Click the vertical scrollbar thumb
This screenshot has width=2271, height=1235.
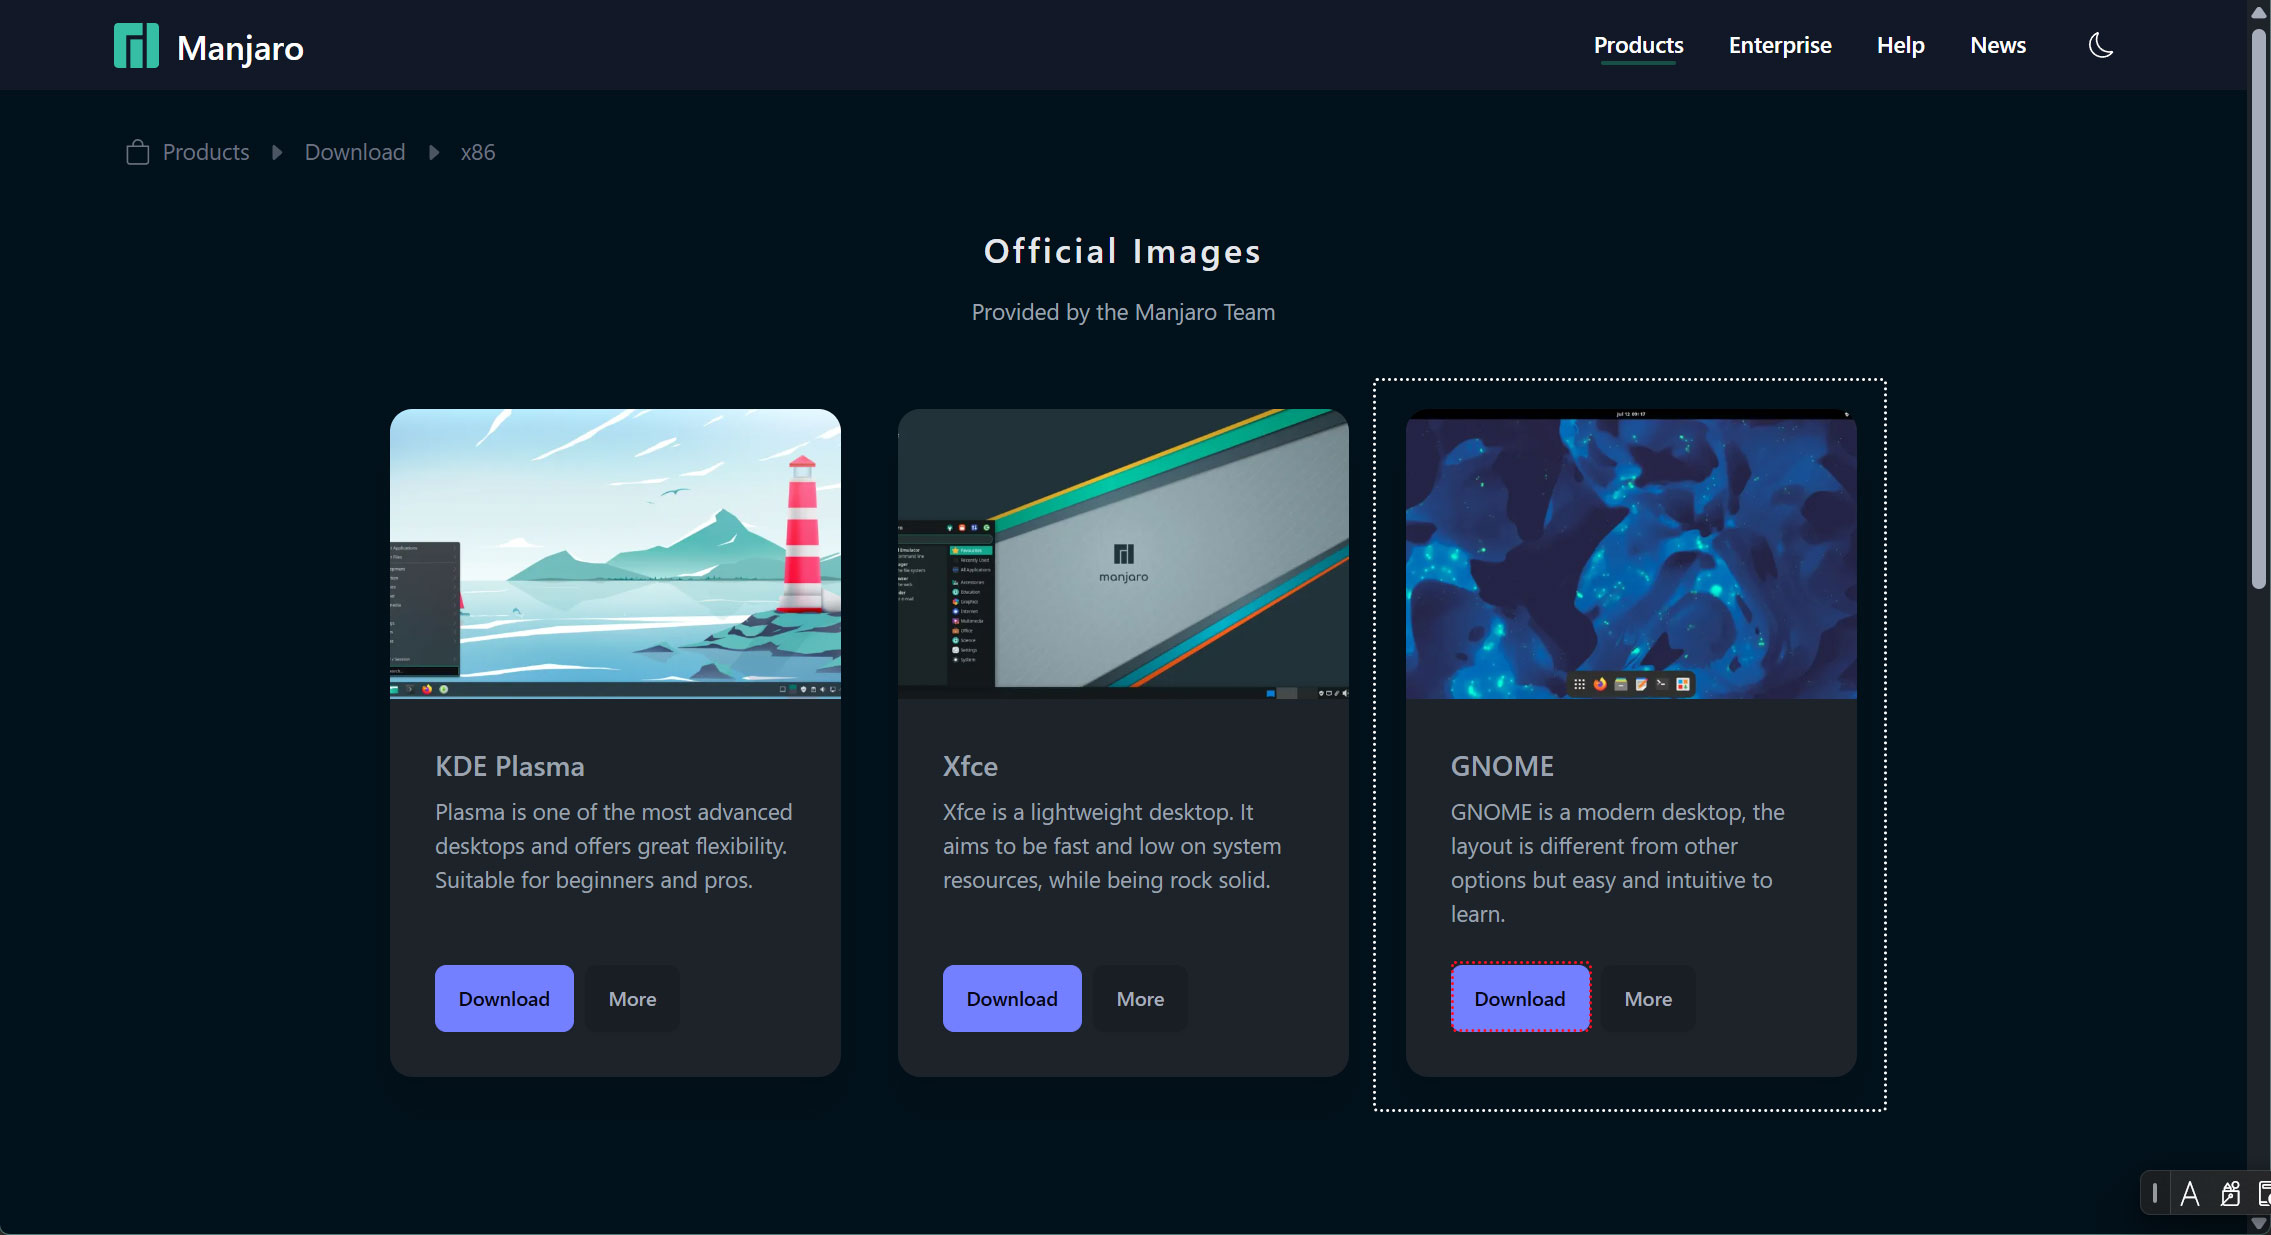pos(2258,308)
